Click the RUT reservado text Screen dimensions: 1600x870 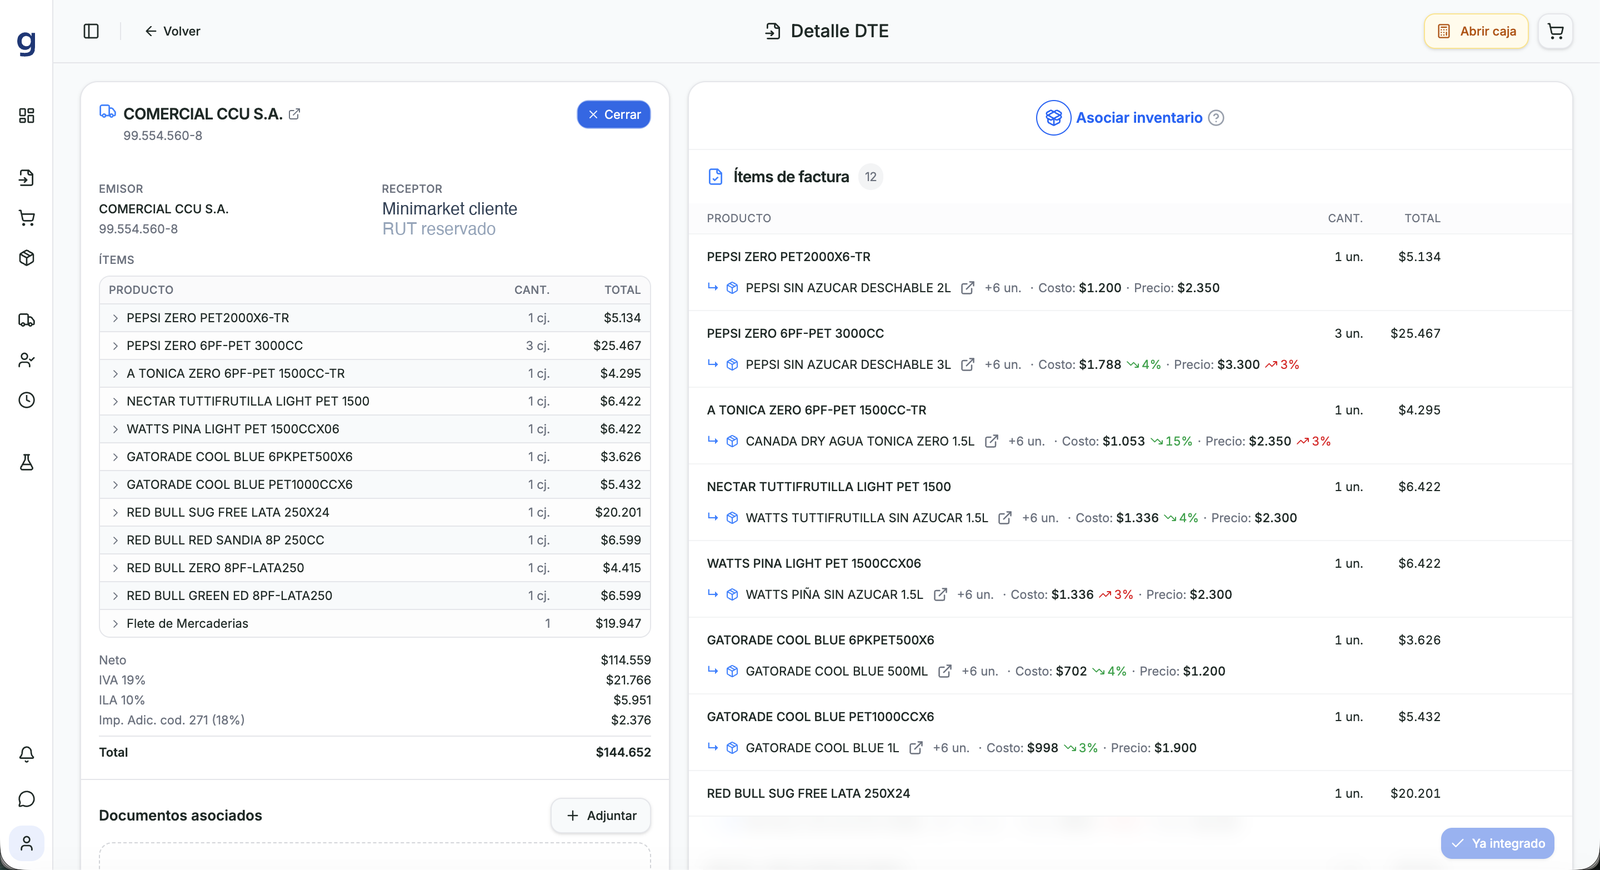439,229
